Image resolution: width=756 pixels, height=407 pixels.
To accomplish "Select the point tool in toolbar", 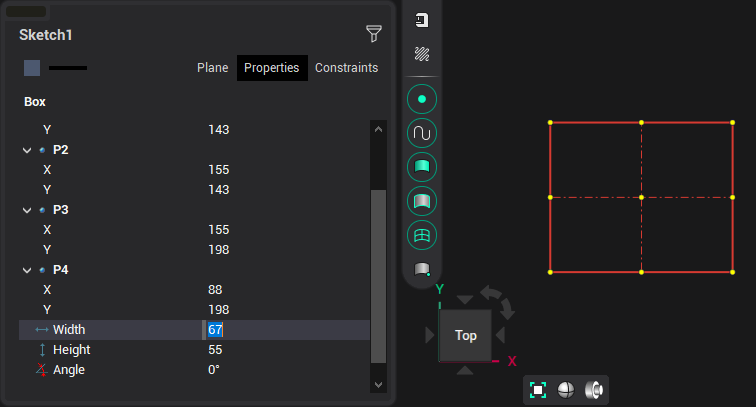I will coord(422,99).
